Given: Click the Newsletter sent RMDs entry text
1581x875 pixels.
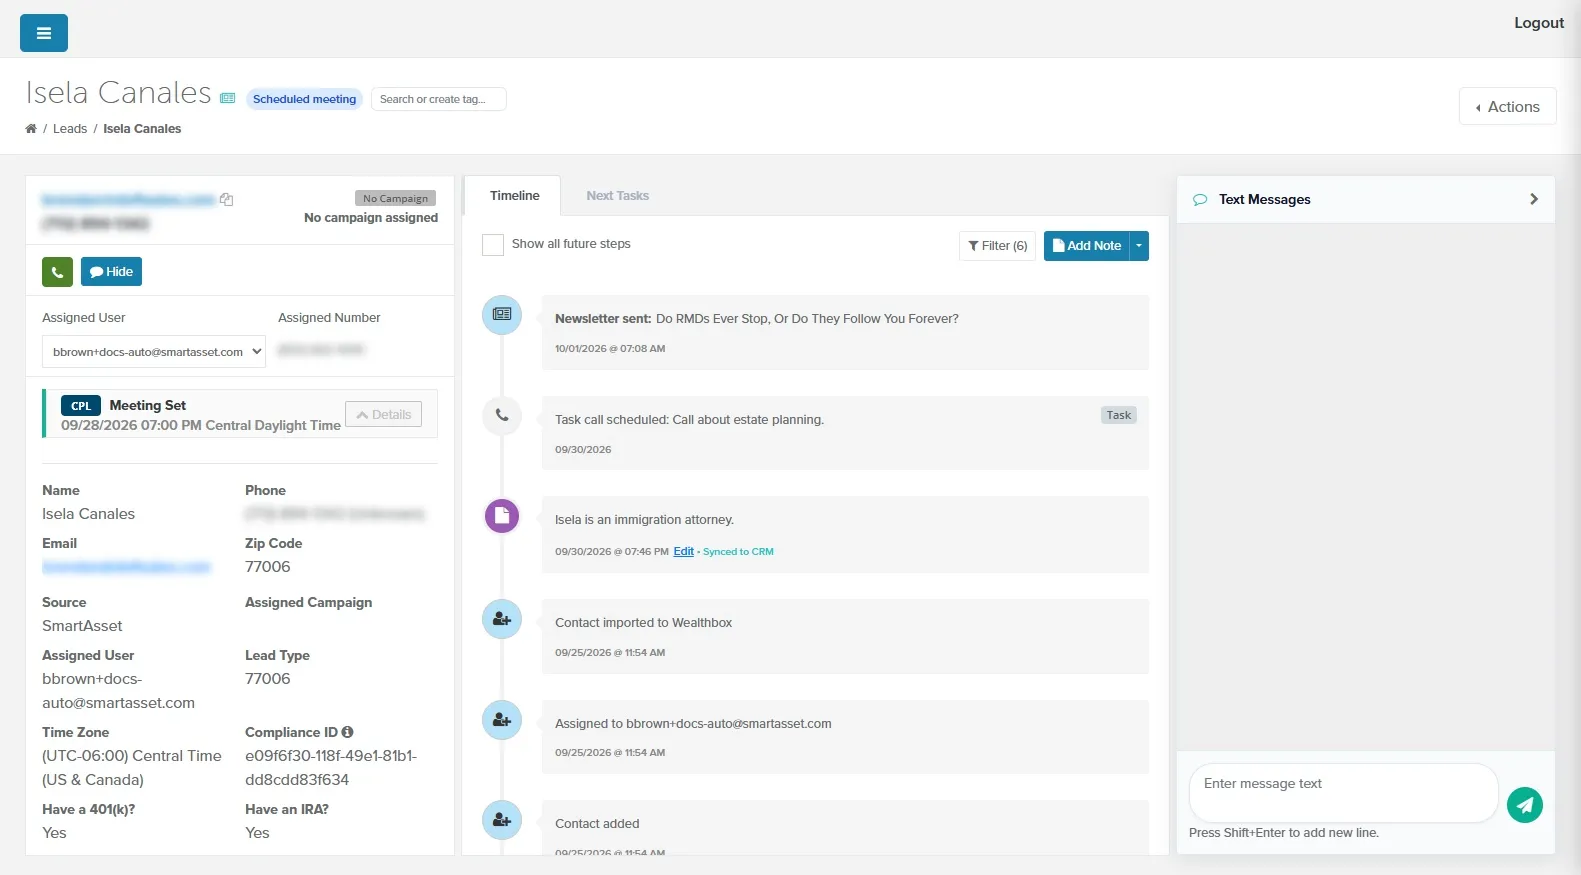Looking at the screenshot, I should 757,319.
